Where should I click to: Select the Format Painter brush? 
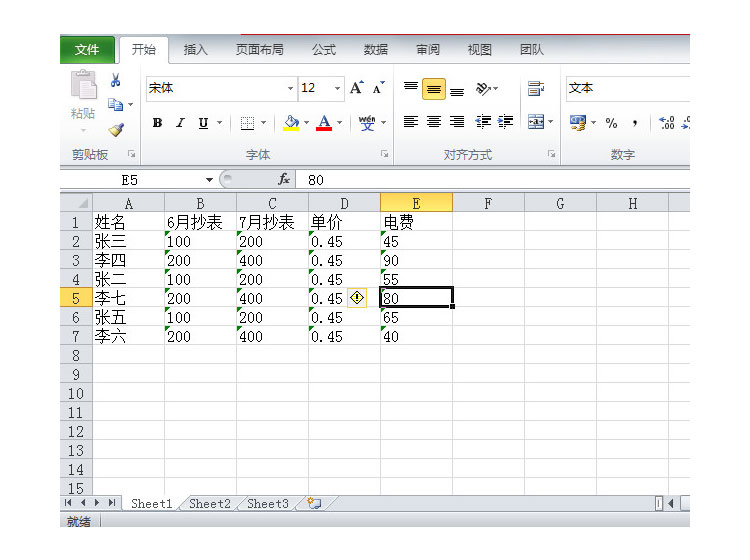pyautogui.click(x=116, y=130)
